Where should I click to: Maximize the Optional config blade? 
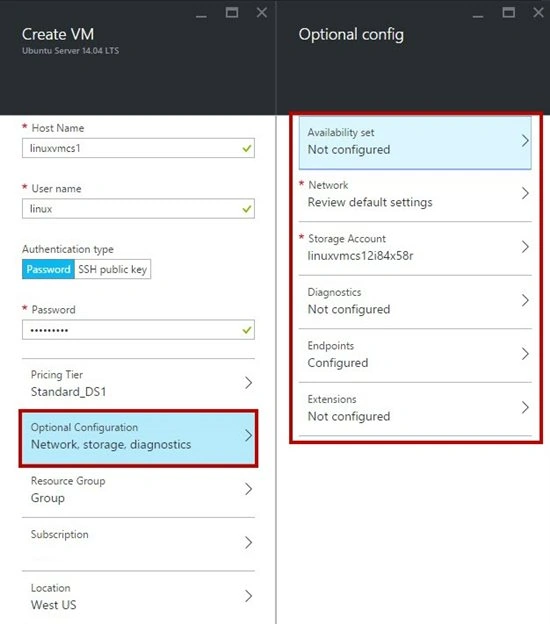pos(508,13)
